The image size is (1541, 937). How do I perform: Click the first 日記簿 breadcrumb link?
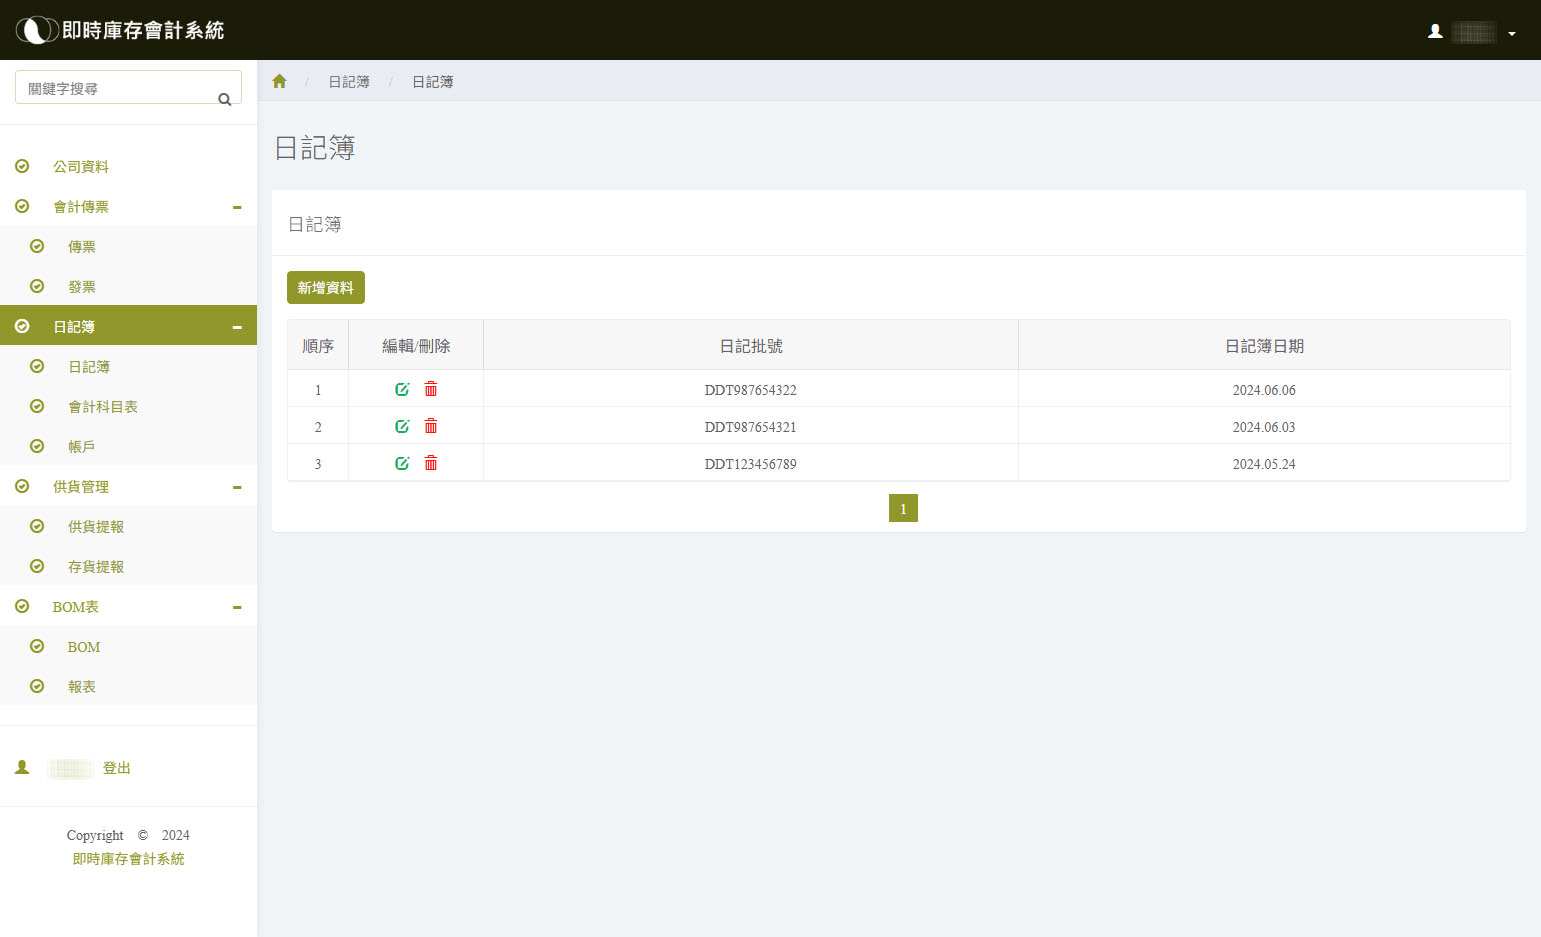(x=349, y=82)
